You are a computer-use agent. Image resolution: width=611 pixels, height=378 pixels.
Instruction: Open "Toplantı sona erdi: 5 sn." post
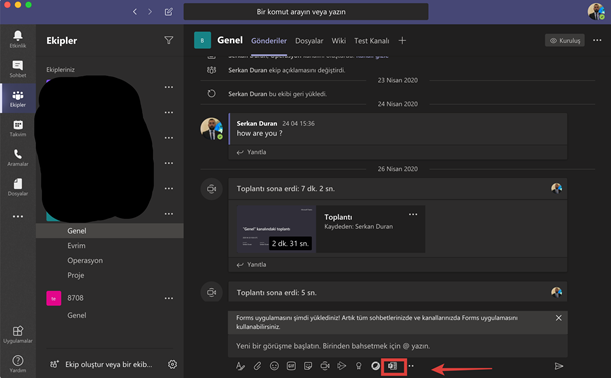click(x=397, y=292)
